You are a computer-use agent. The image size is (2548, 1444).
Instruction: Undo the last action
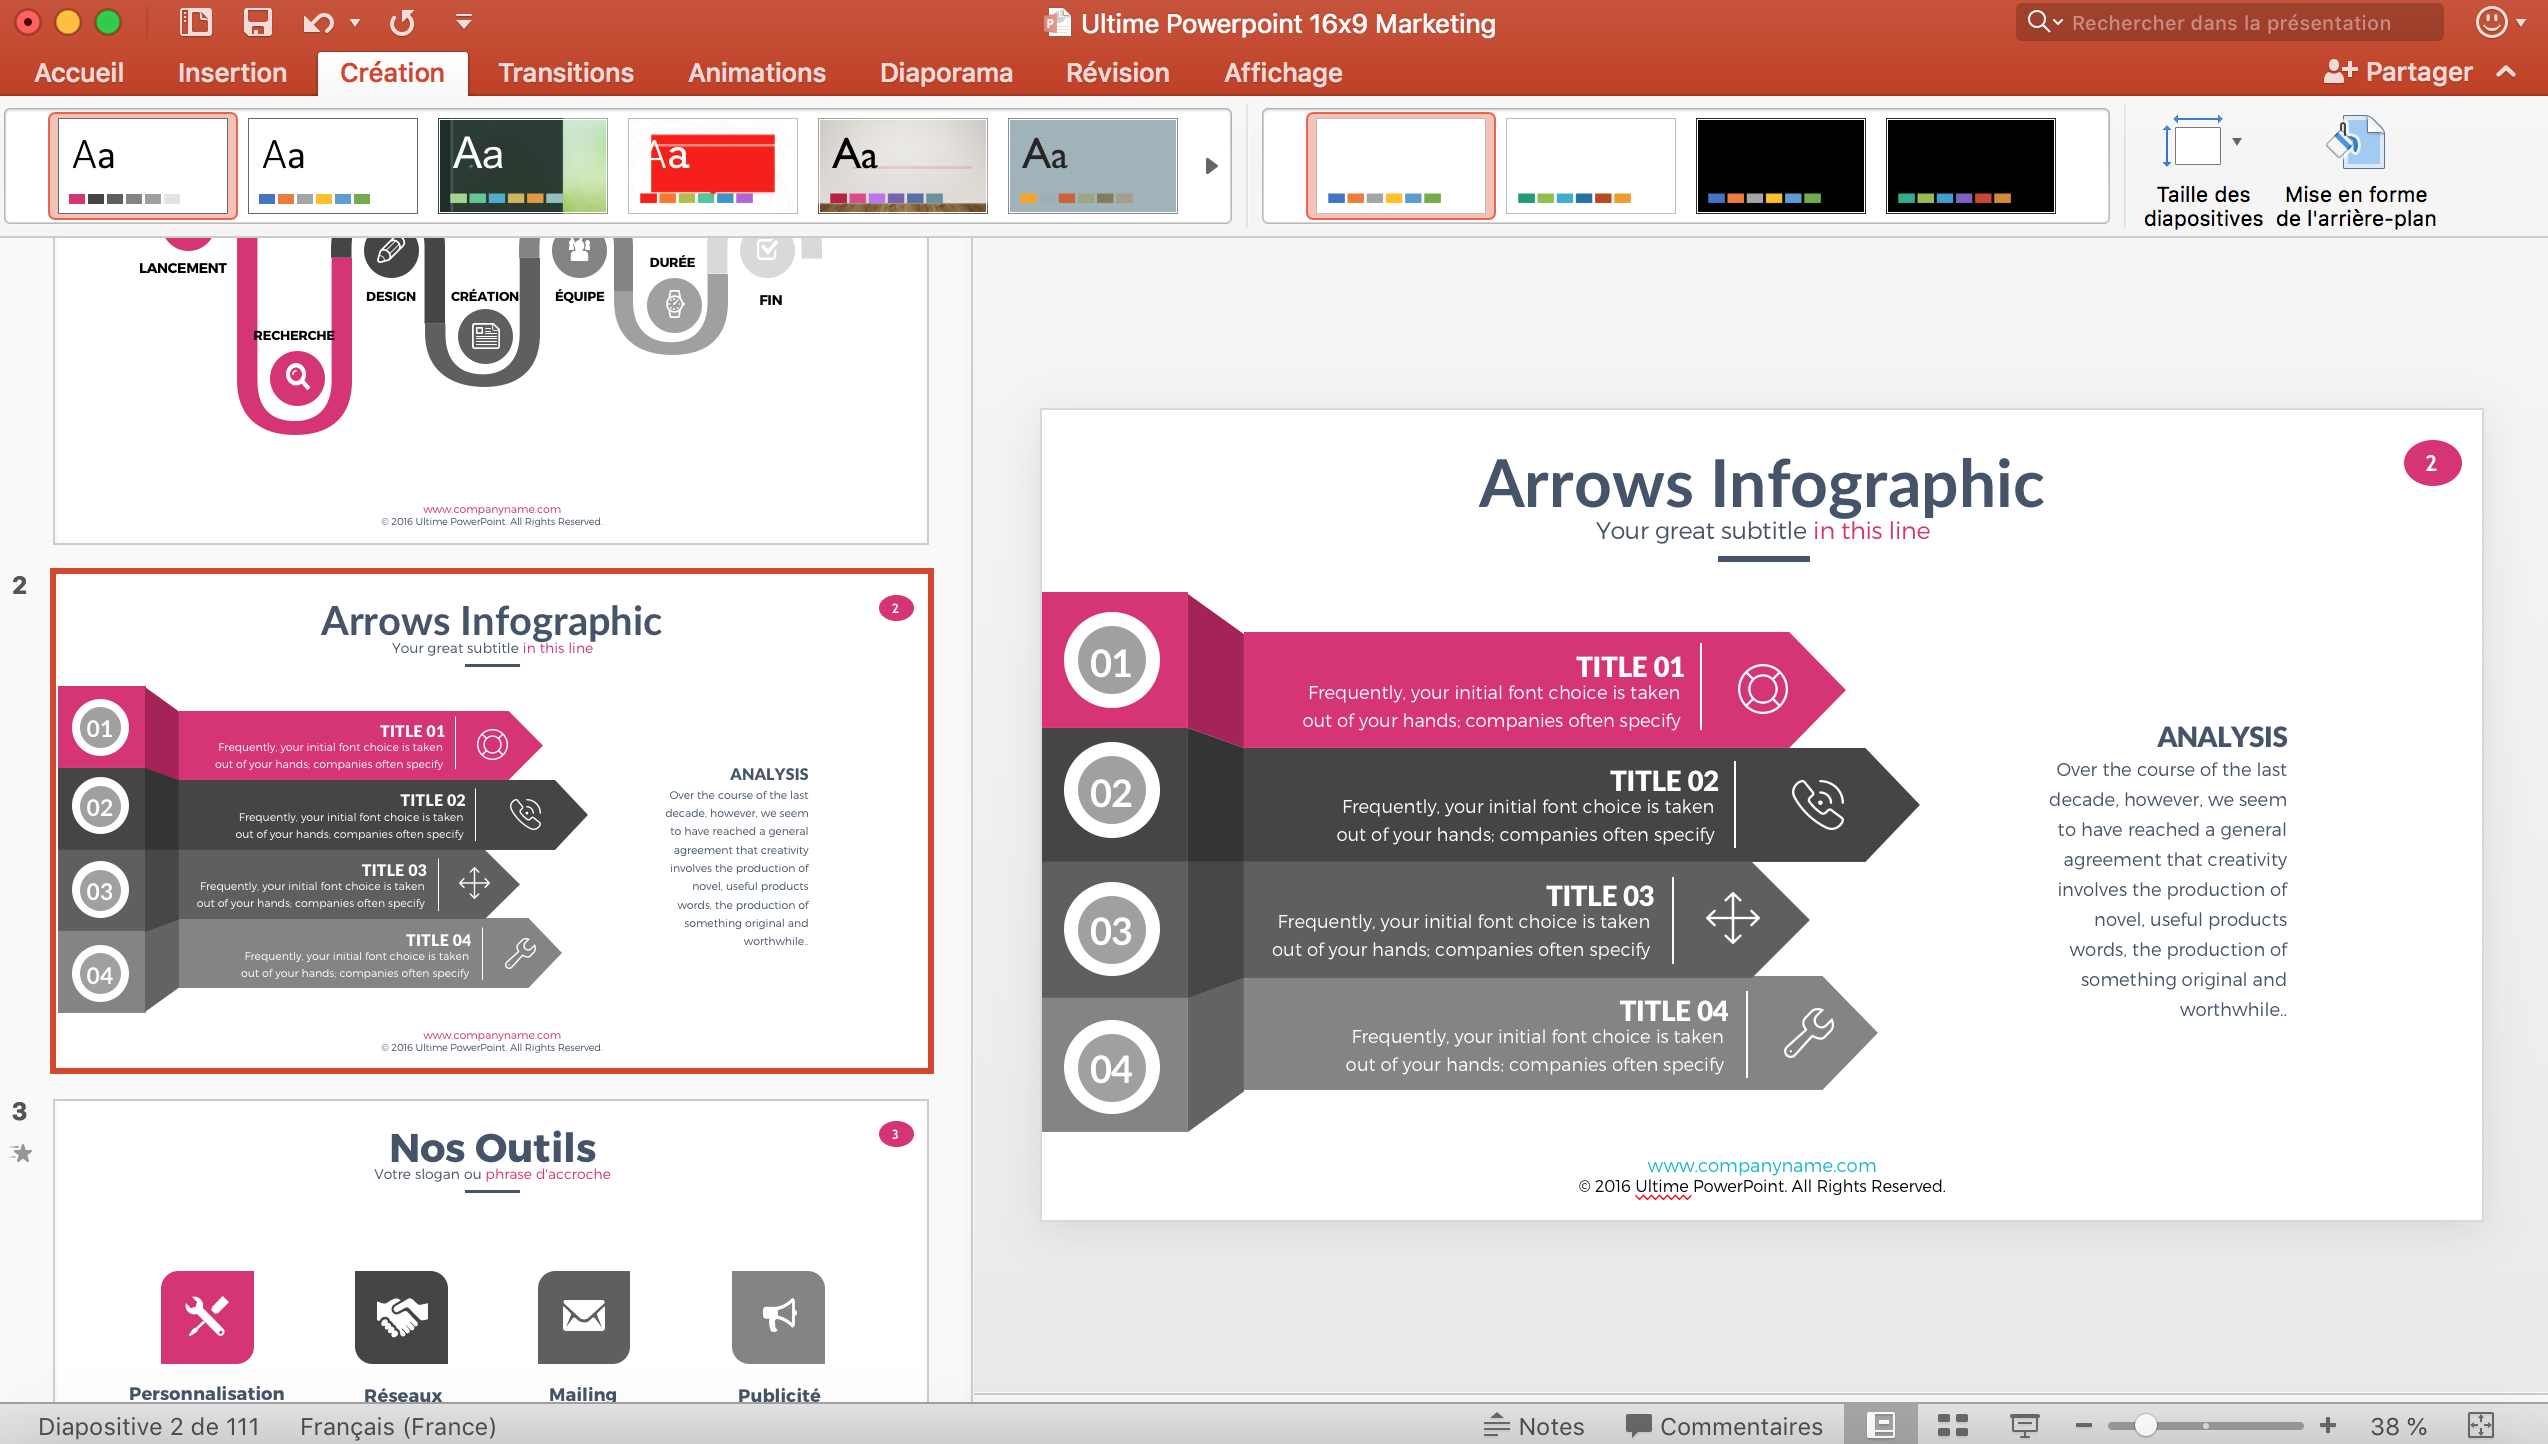(319, 22)
